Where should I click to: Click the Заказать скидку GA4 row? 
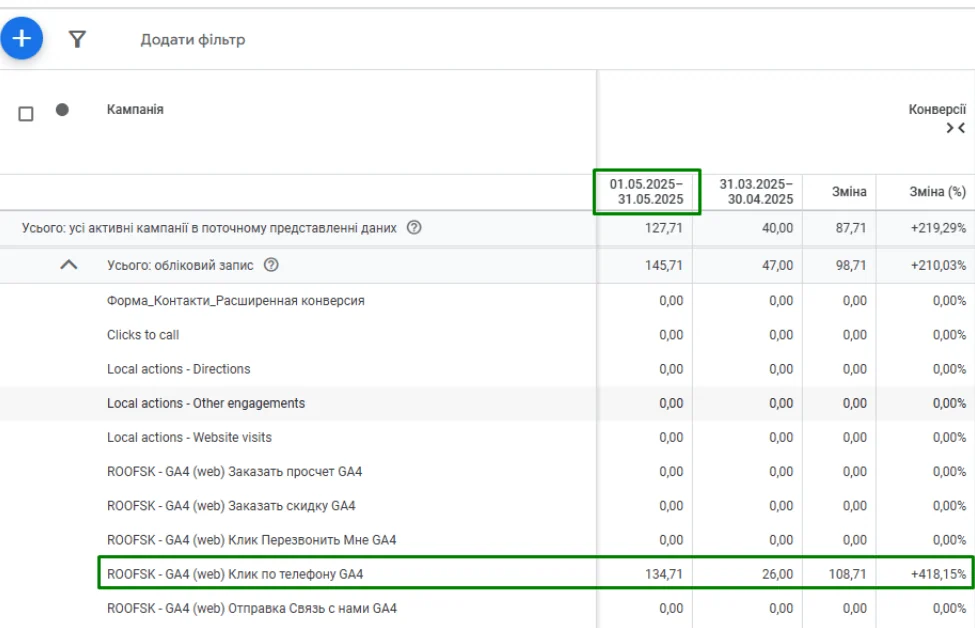click(x=488, y=506)
